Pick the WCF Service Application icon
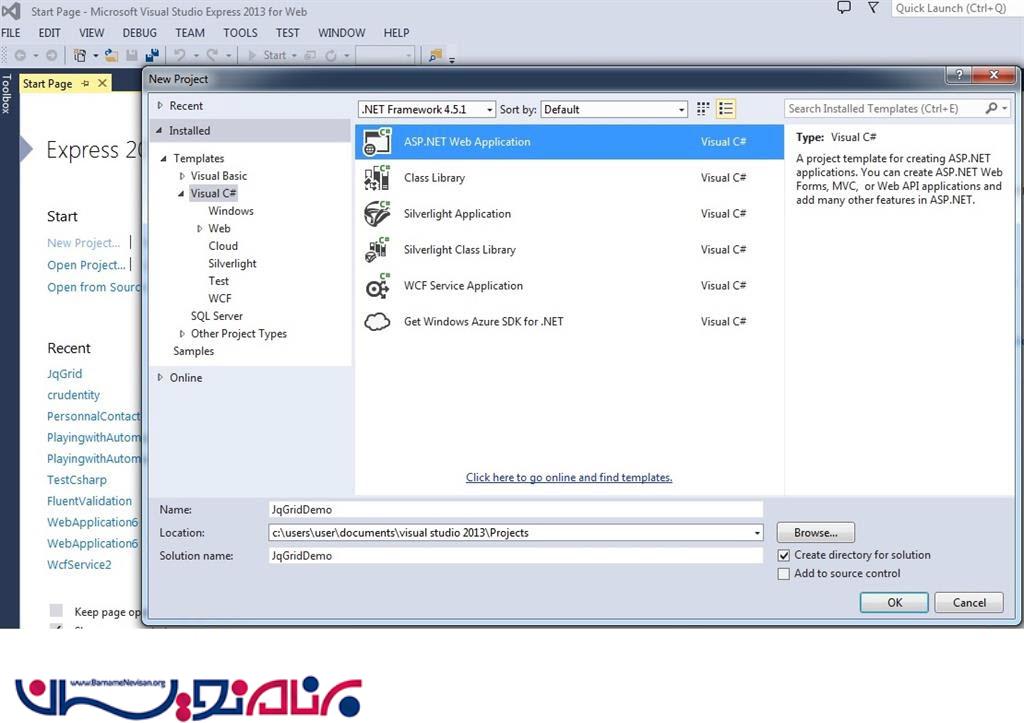The height and width of the screenshot is (723, 1024). (x=377, y=286)
